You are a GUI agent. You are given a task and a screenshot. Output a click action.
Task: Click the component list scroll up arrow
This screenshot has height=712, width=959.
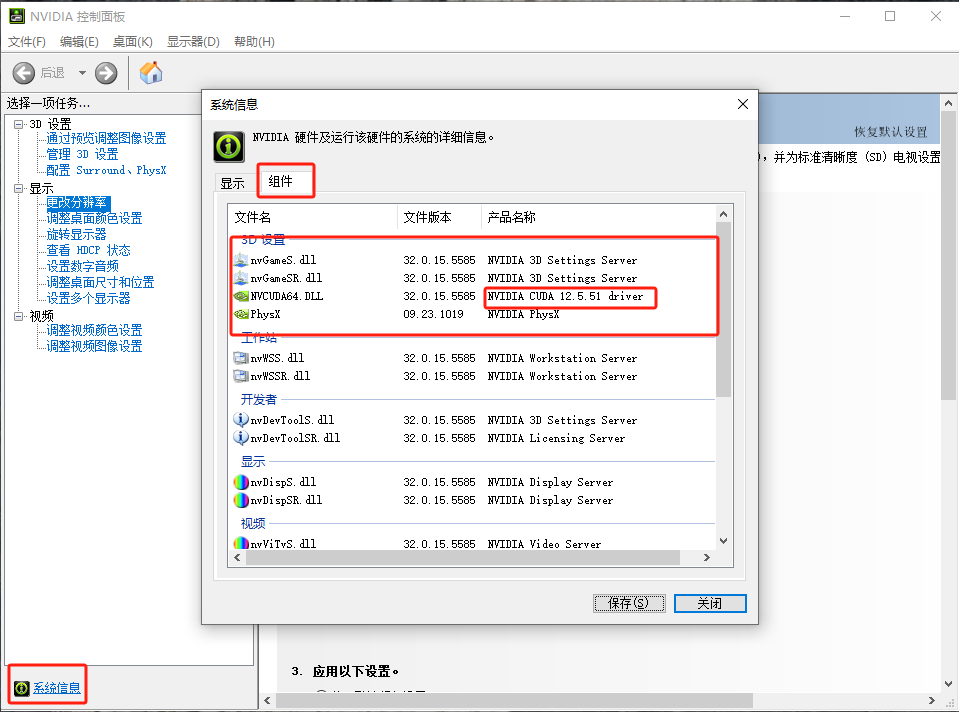click(724, 214)
